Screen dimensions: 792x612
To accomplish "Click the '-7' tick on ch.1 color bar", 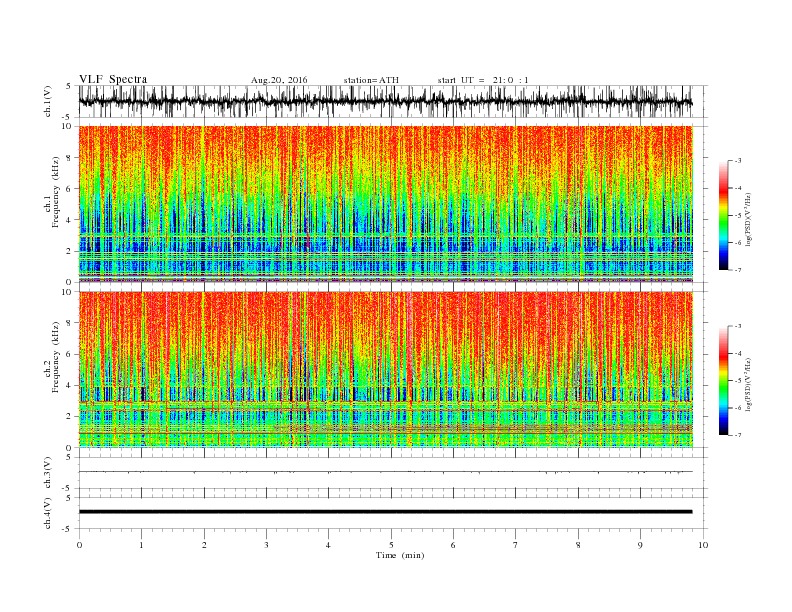I will coord(737,270).
